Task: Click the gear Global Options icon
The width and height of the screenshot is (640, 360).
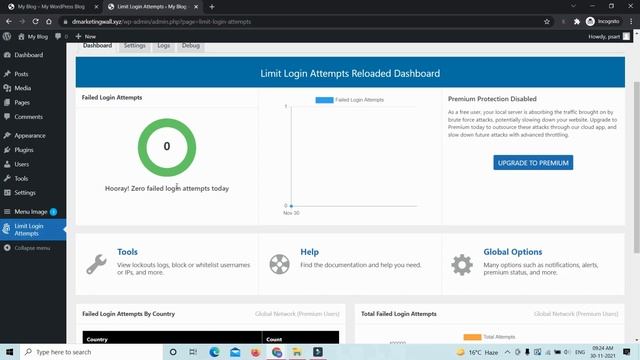Action: [x=462, y=264]
